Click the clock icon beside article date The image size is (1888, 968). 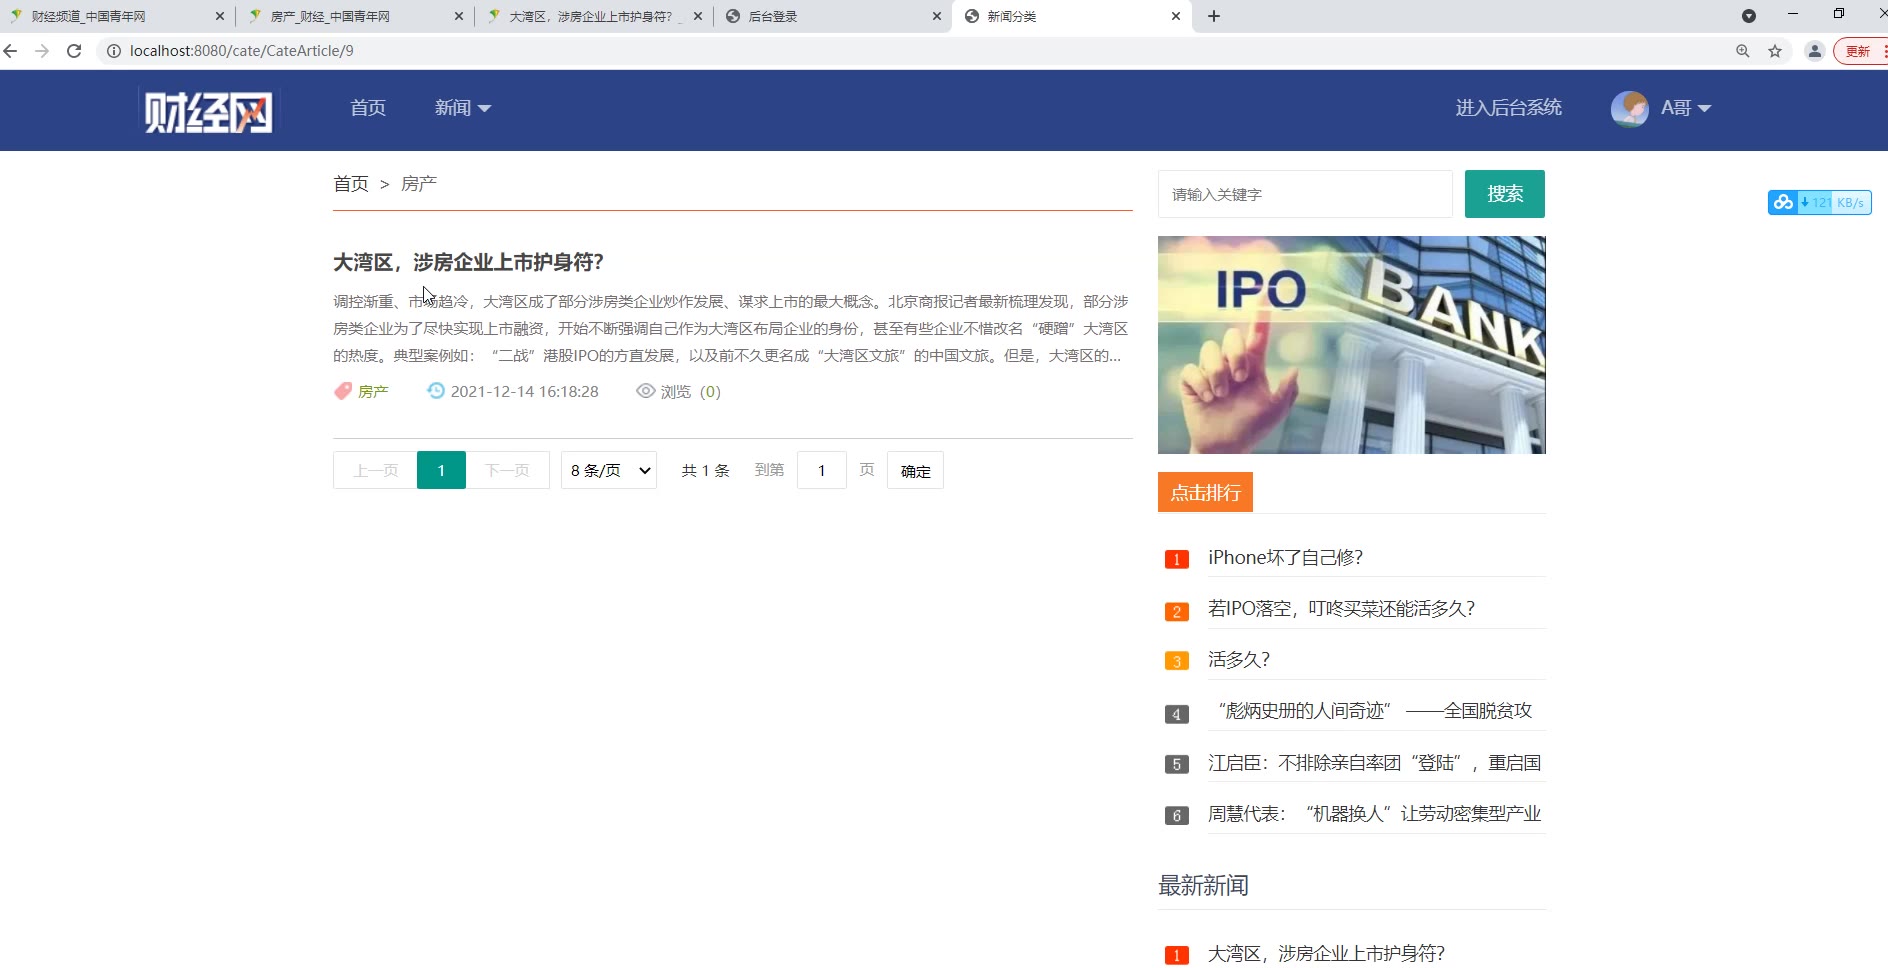[x=436, y=391]
